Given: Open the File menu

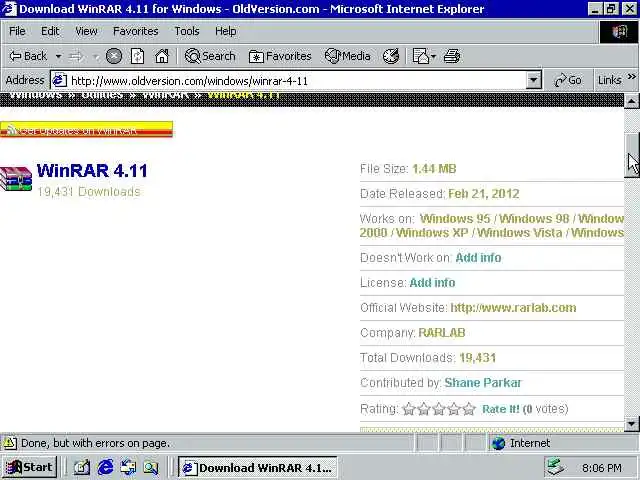Looking at the screenshot, I should pos(17,31).
